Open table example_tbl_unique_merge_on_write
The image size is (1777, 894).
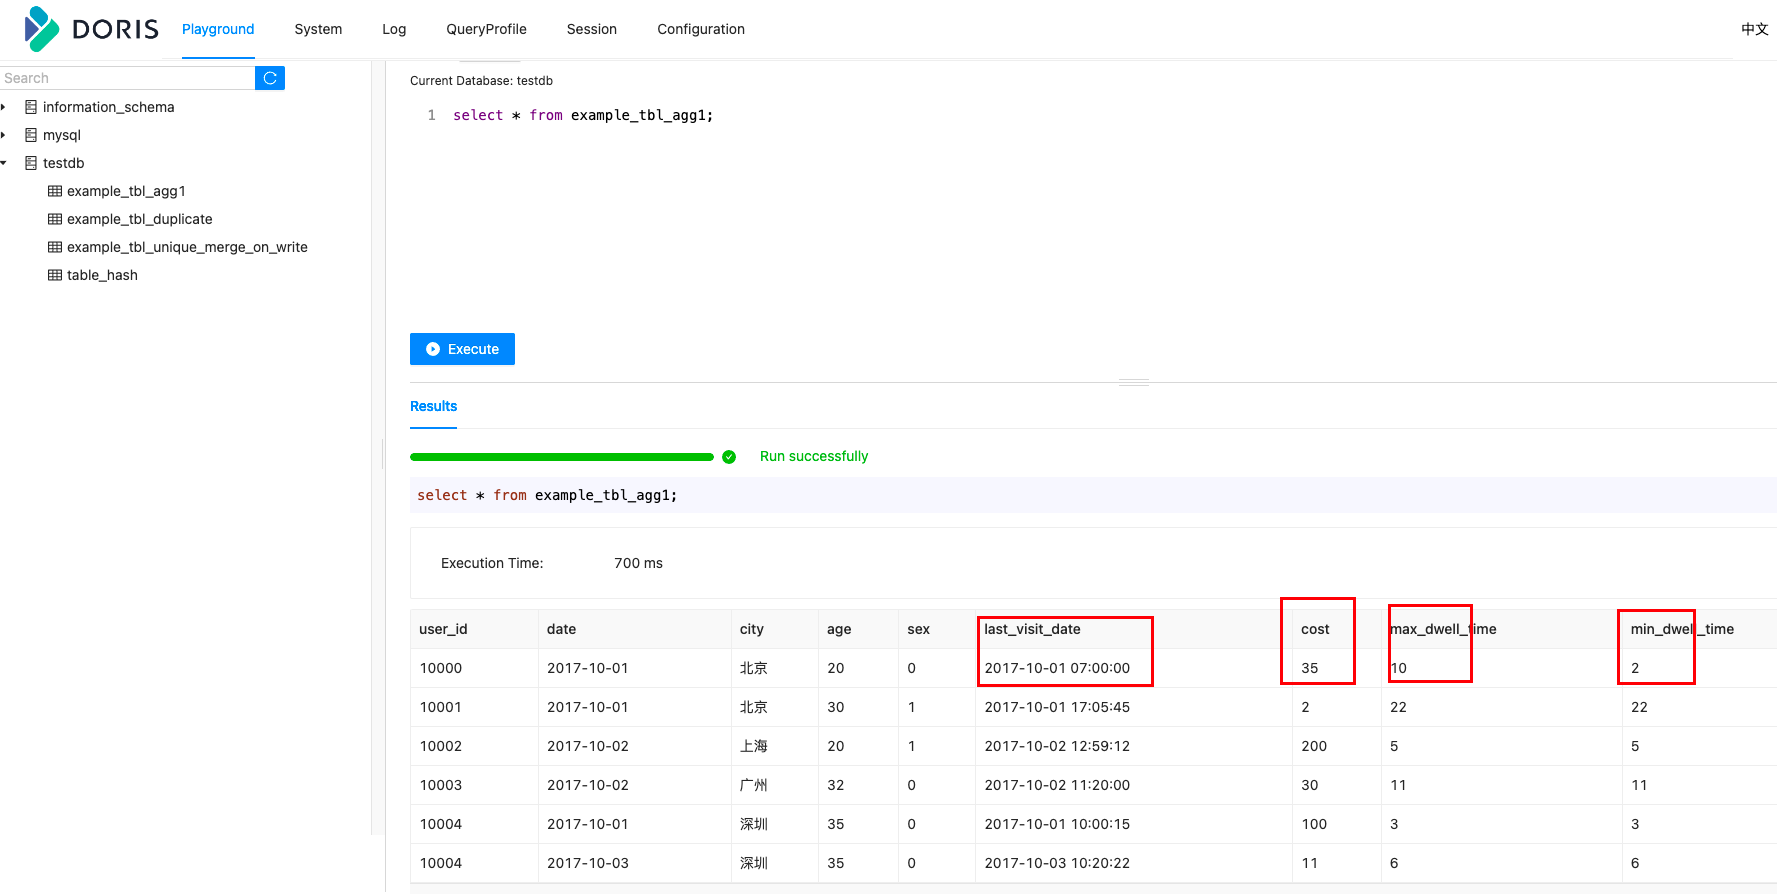(x=187, y=247)
